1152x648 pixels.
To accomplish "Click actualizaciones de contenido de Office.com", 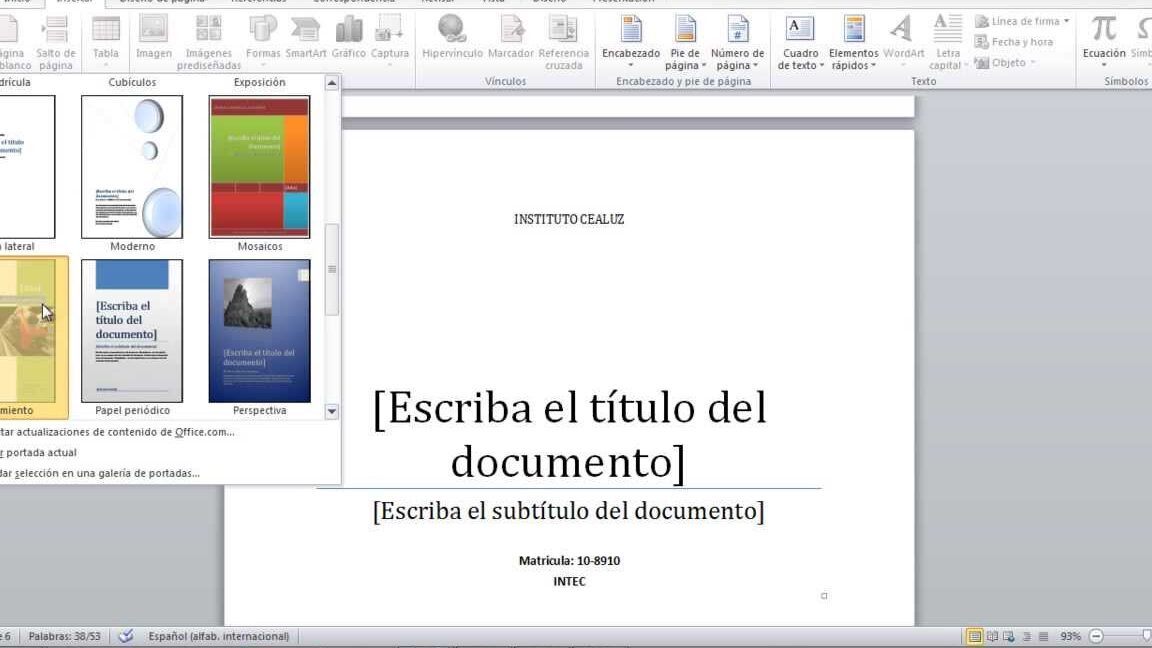I will coord(118,432).
